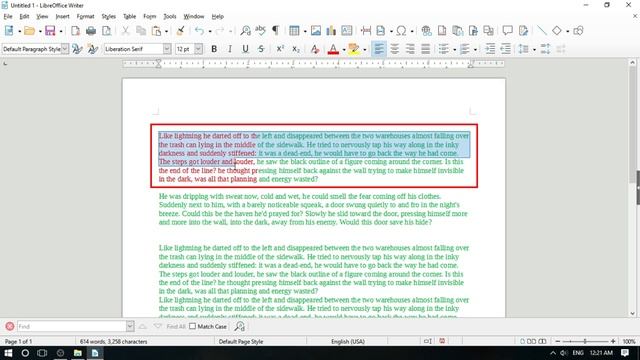The height and width of the screenshot is (360, 640).
Task: Copy the selected text
Action: (x=141, y=31)
